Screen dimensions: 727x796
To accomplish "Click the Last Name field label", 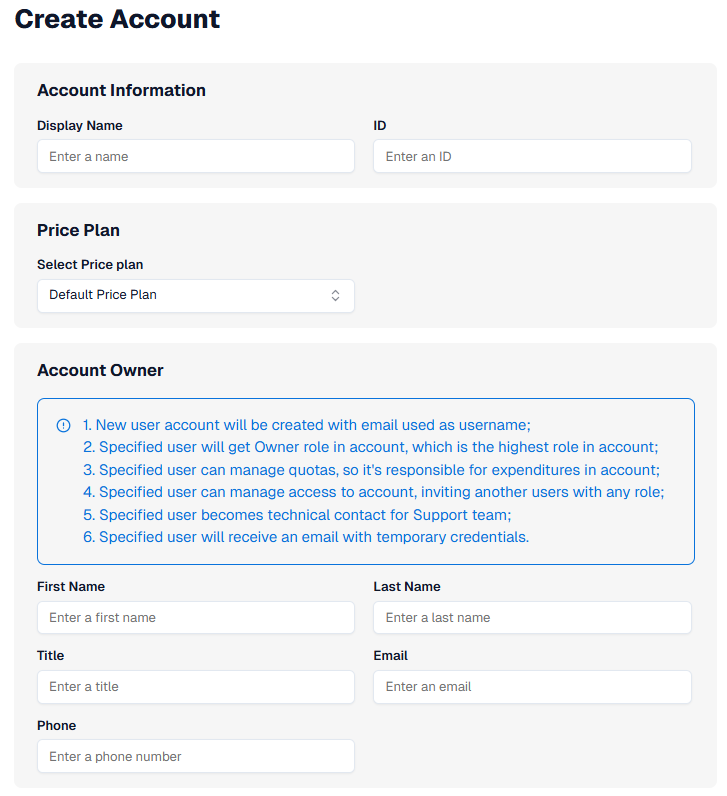I will [407, 587].
